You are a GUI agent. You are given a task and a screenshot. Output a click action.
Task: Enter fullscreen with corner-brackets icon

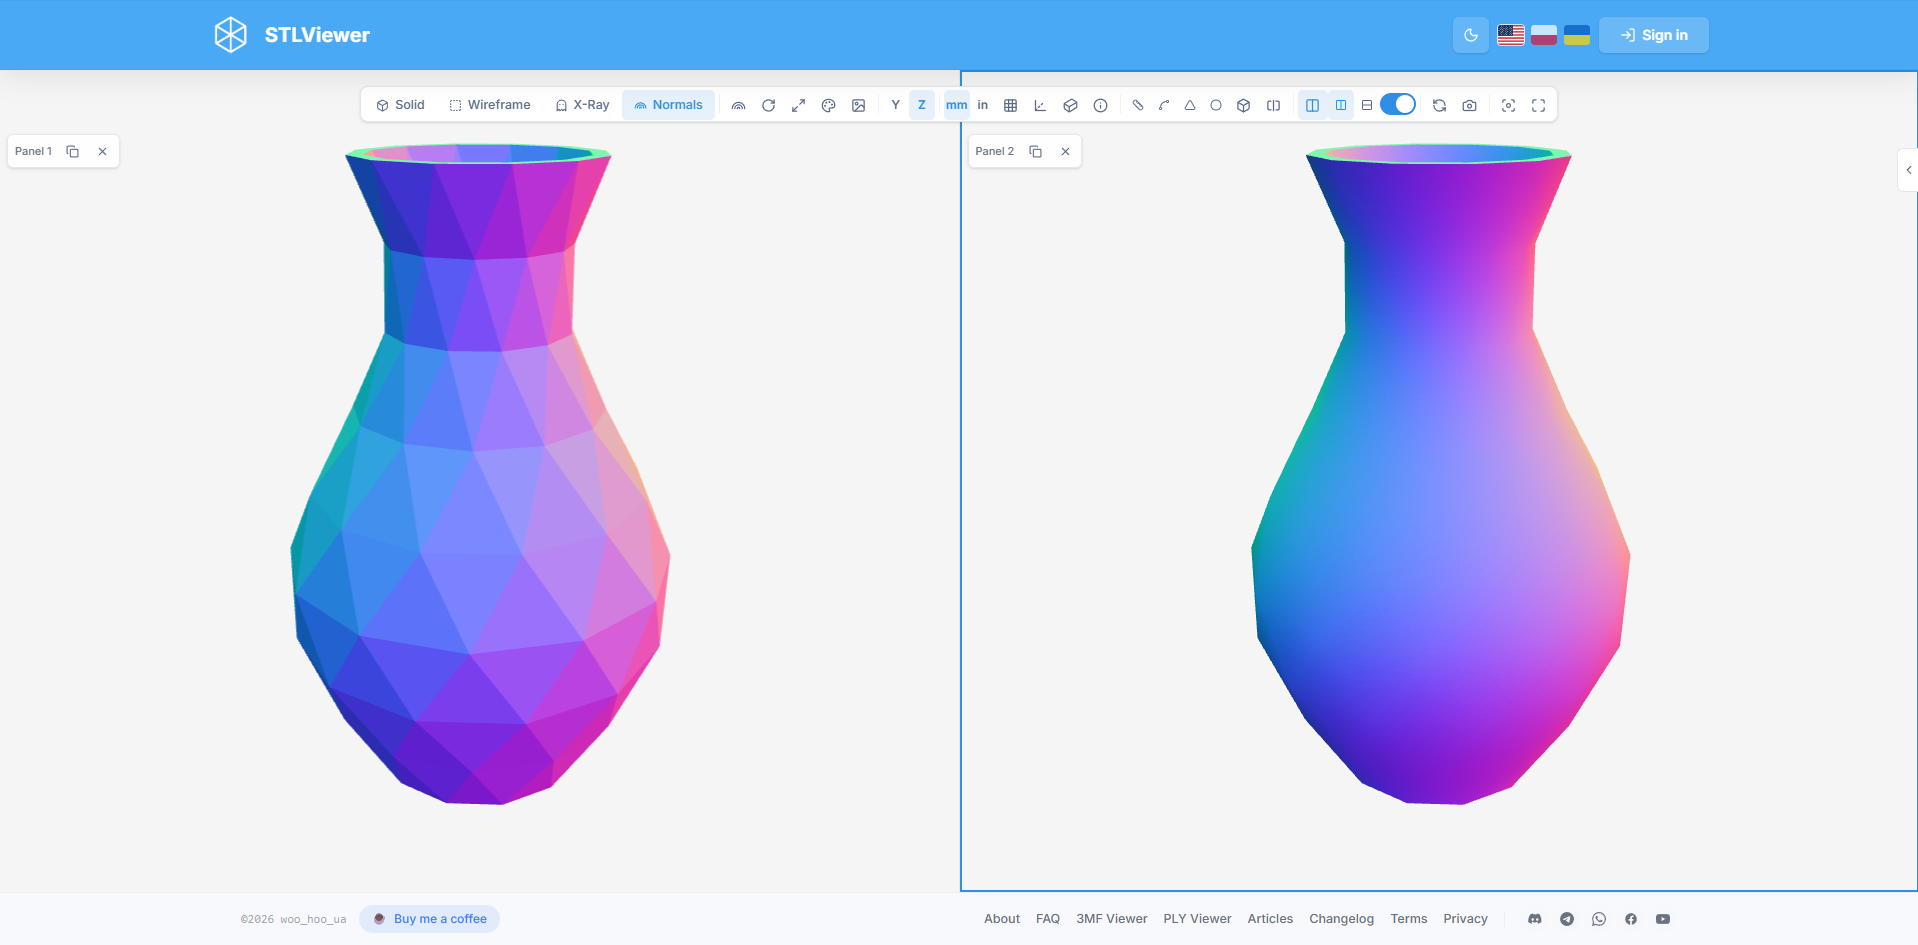pos(1539,105)
